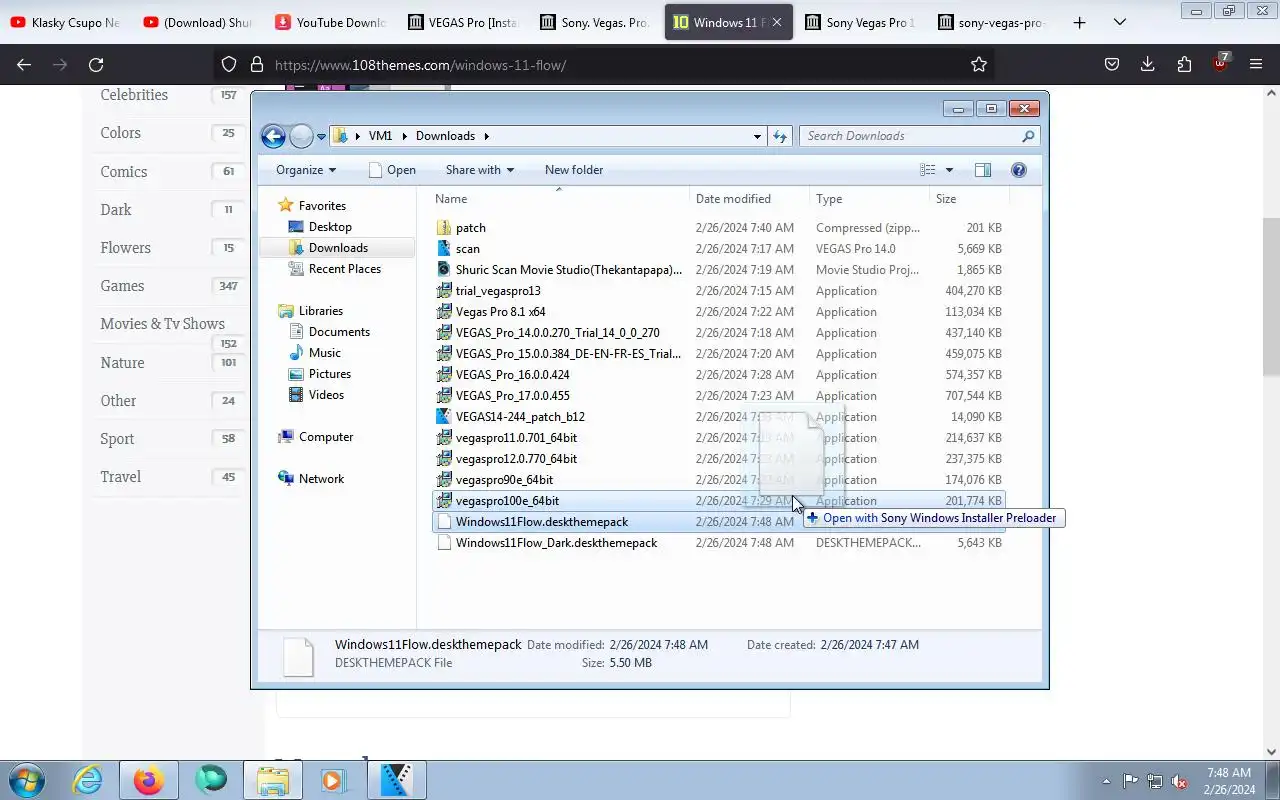Viewport: 1280px width, 800px height.
Task: Save page to Pocket icon
Action: [x=1112, y=65]
